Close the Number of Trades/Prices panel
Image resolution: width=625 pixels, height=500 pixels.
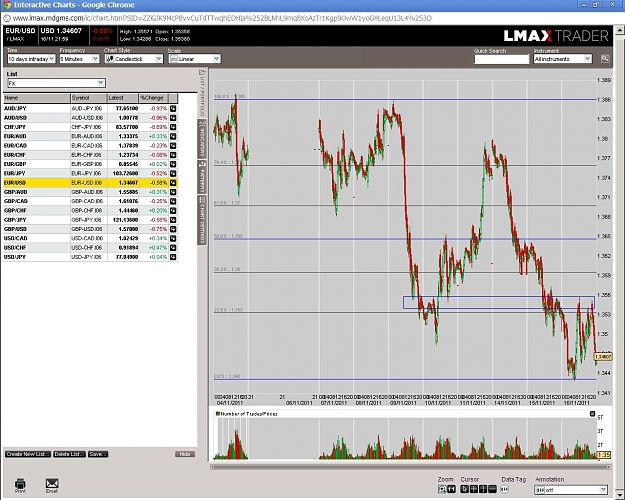592,414
